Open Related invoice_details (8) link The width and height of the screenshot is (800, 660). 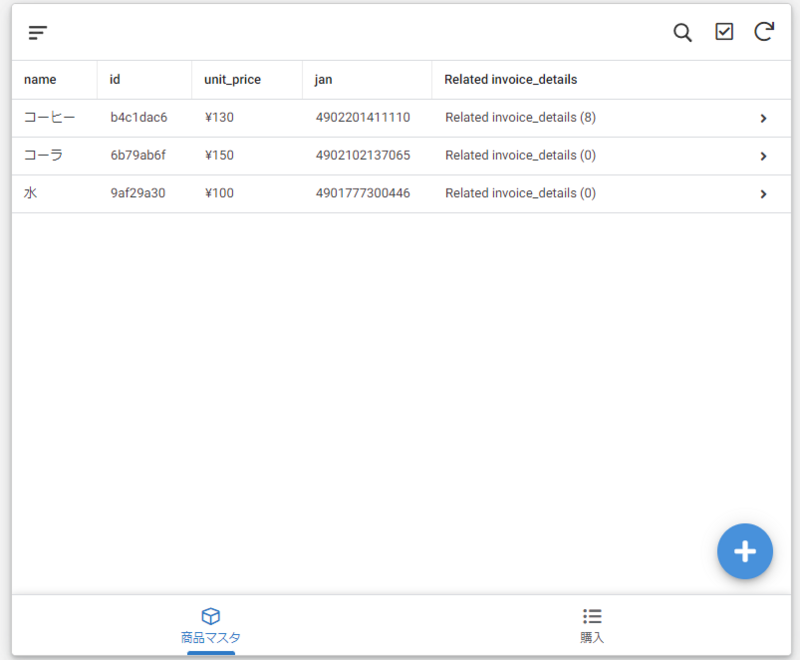pos(520,117)
